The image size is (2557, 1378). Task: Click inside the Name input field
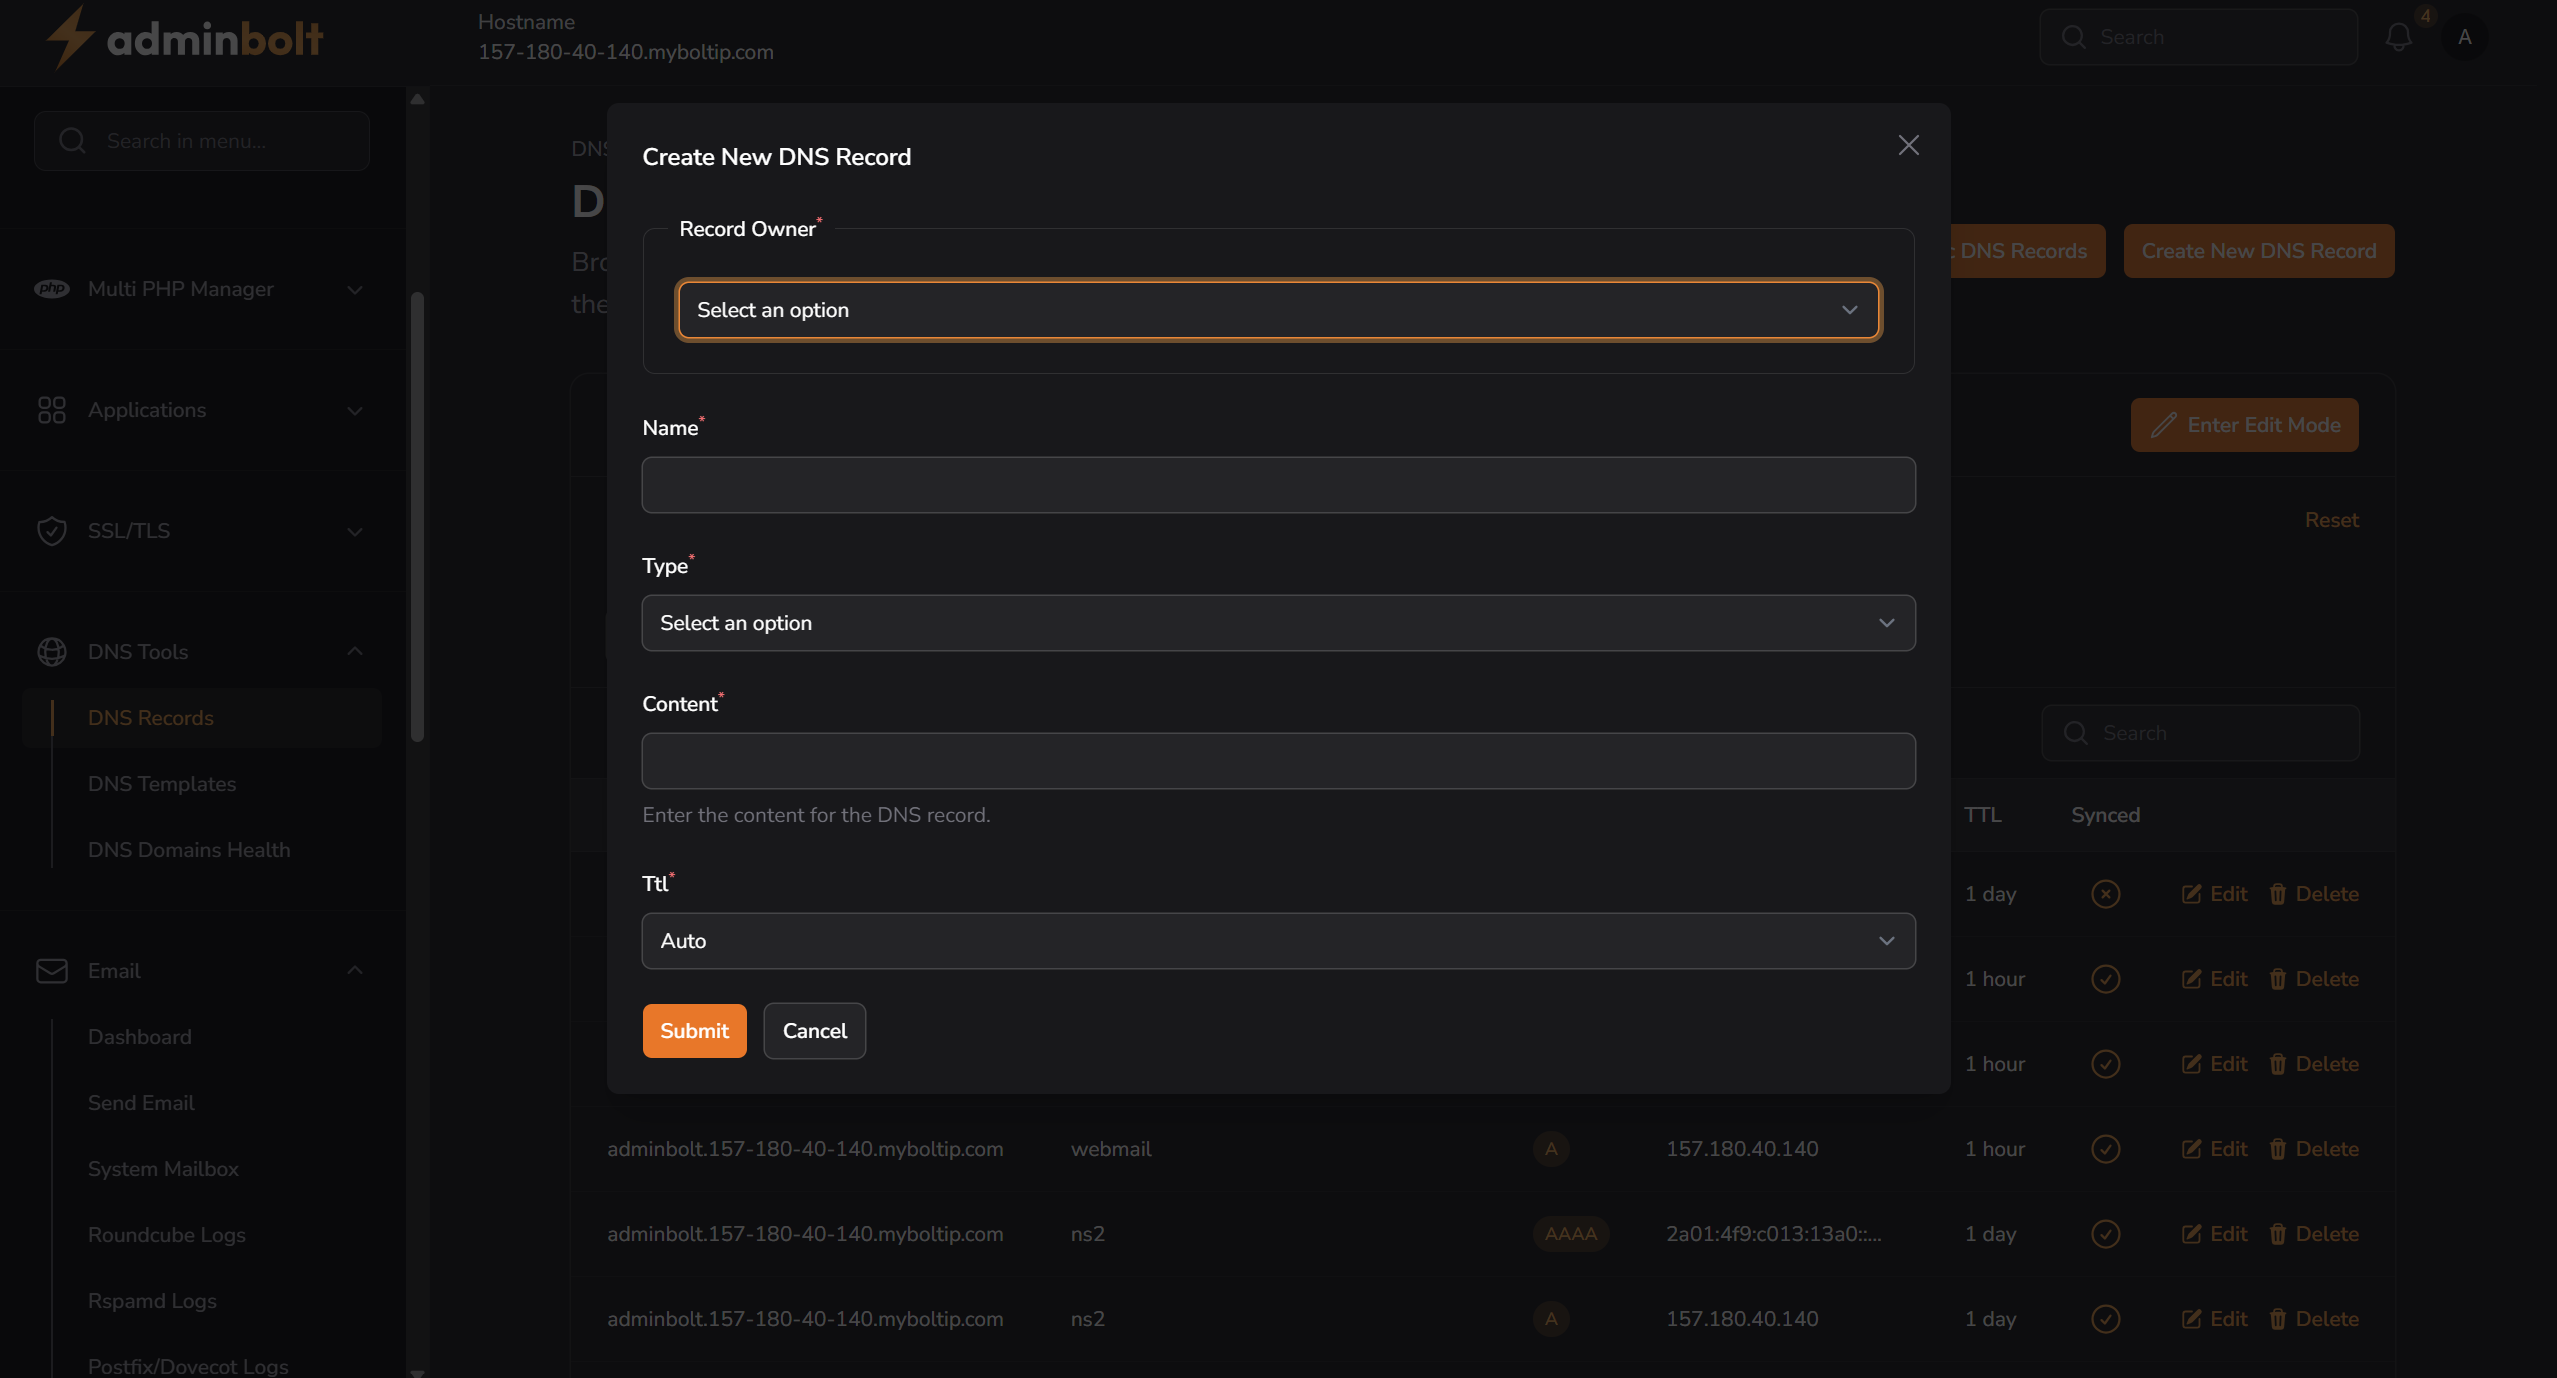pyautogui.click(x=1277, y=485)
